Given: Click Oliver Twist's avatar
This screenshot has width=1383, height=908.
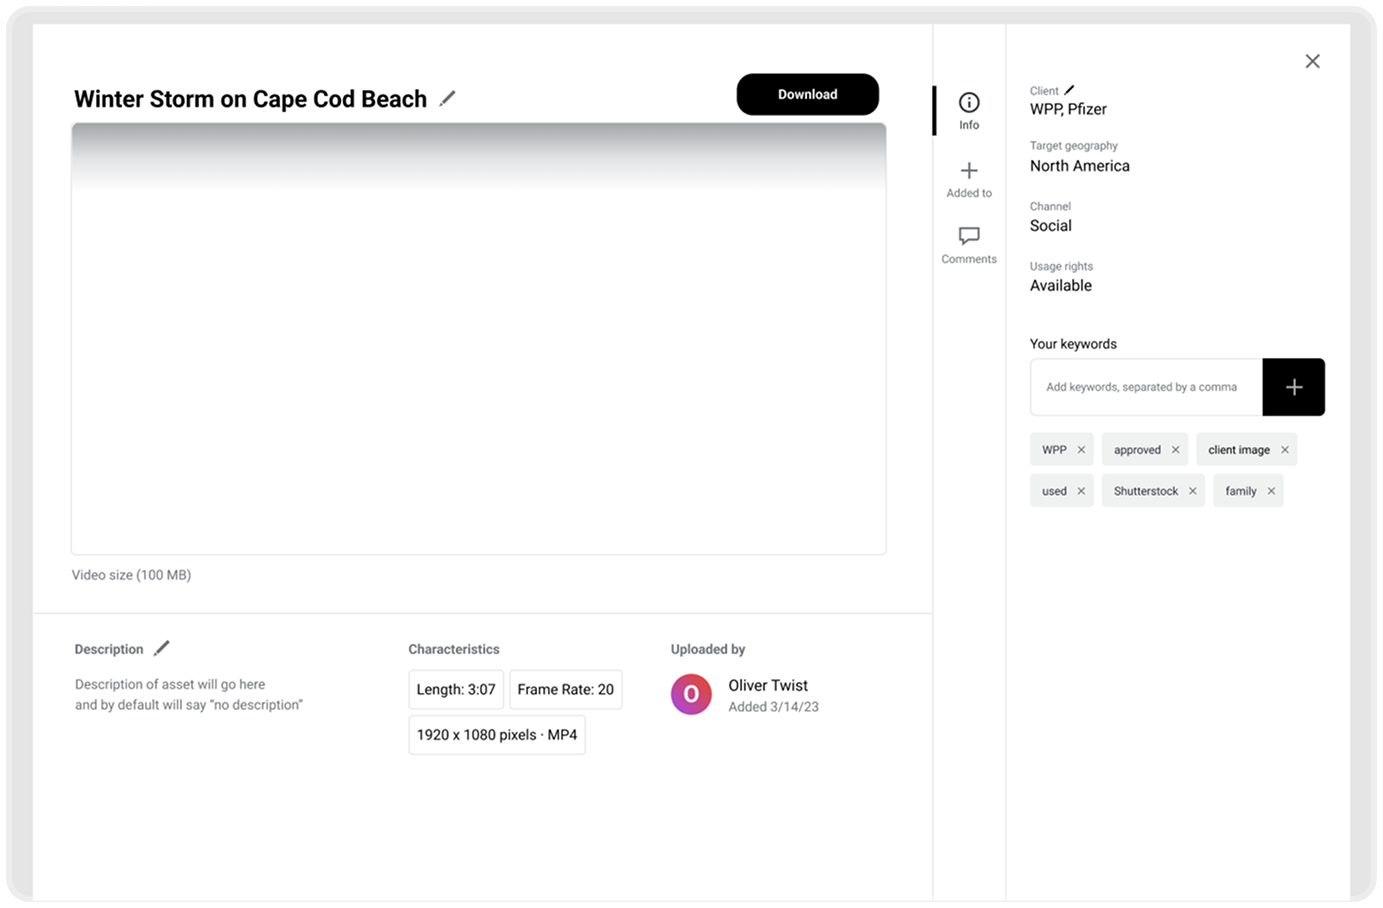Looking at the screenshot, I should [691, 695].
